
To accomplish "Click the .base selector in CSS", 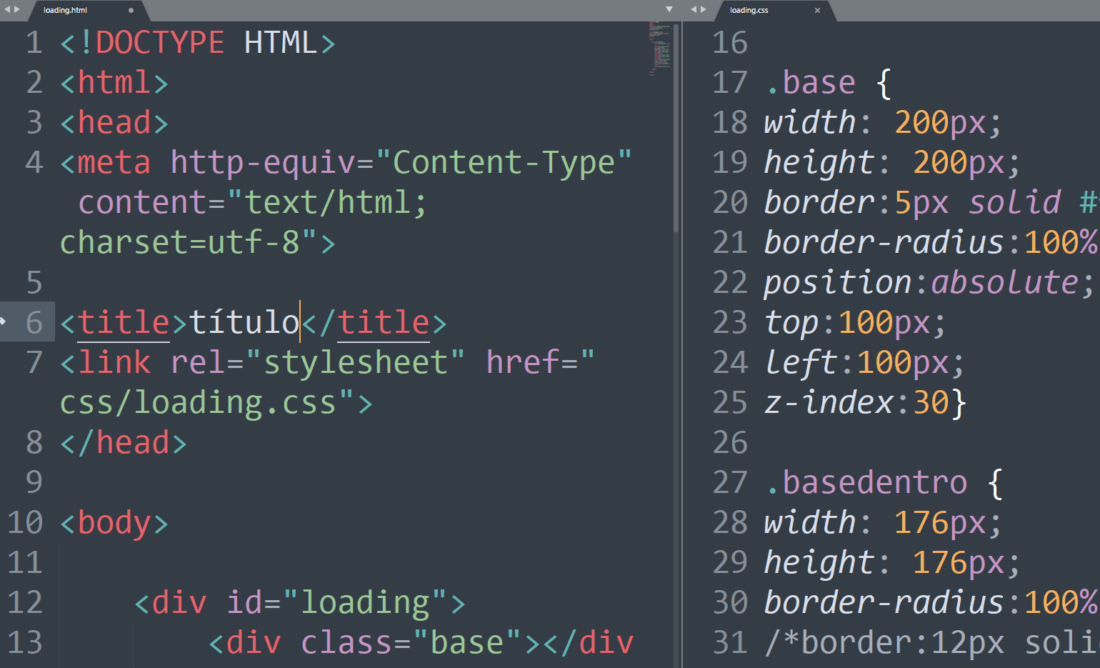I will 810,83.
